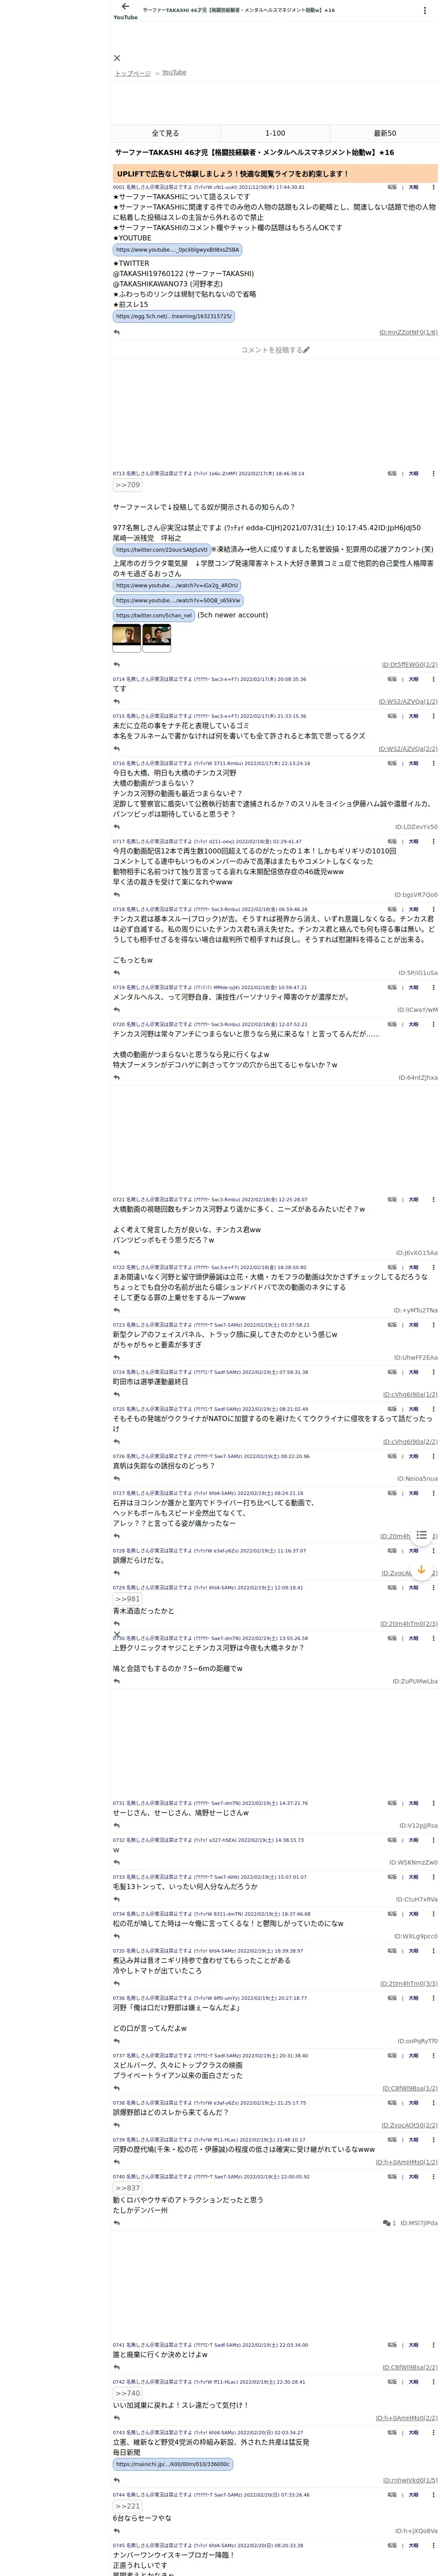This screenshot has width=440, height=2576.
Task: Close the ad above the breadcrumb
Action: coord(117,58)
